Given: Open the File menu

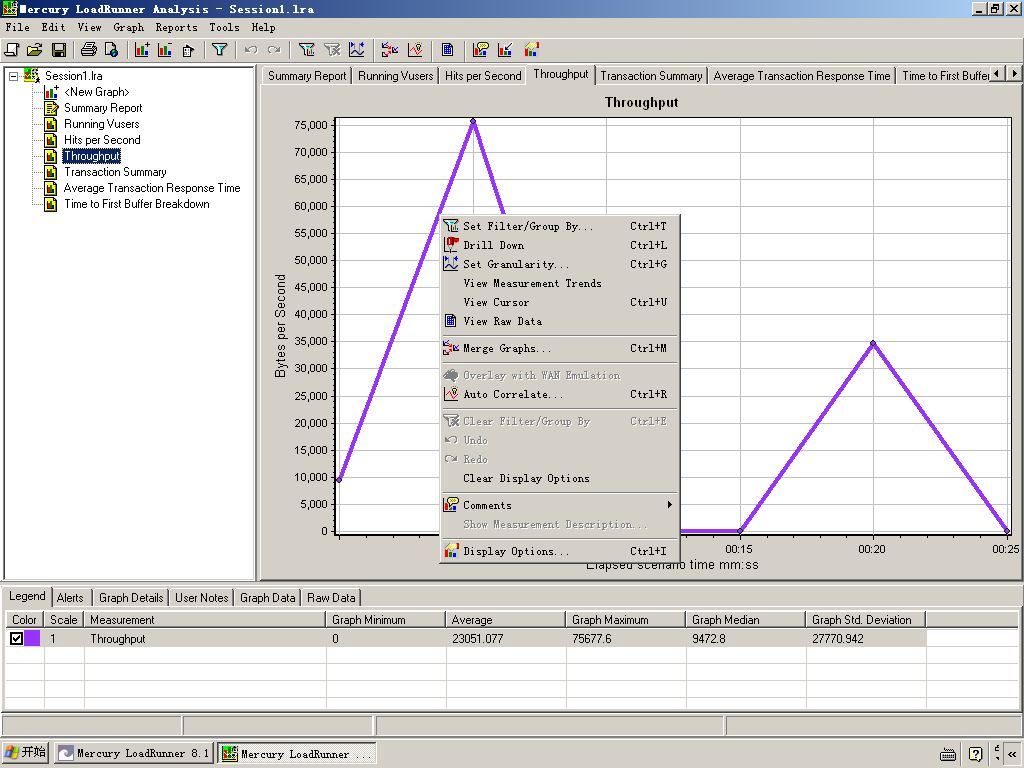Looking at the screenshot, I should [x=18, y=27].
